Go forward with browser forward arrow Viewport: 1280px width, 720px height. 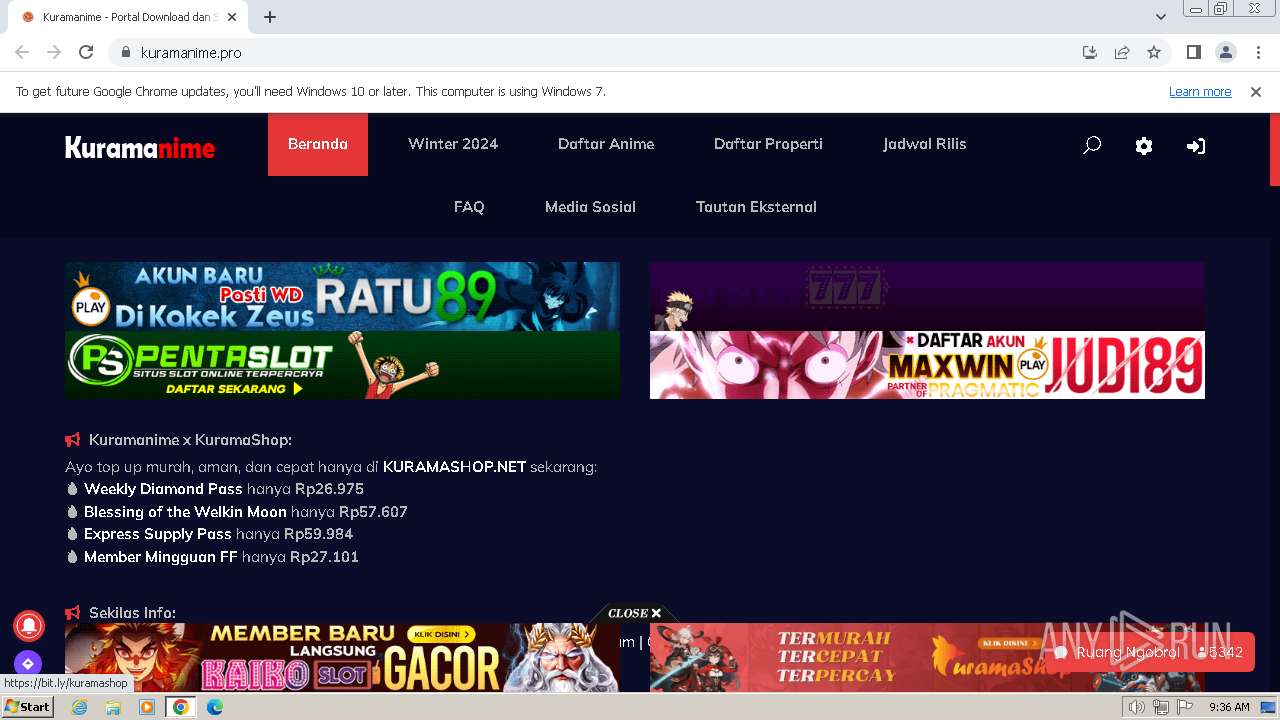click(x=54, y=52)
